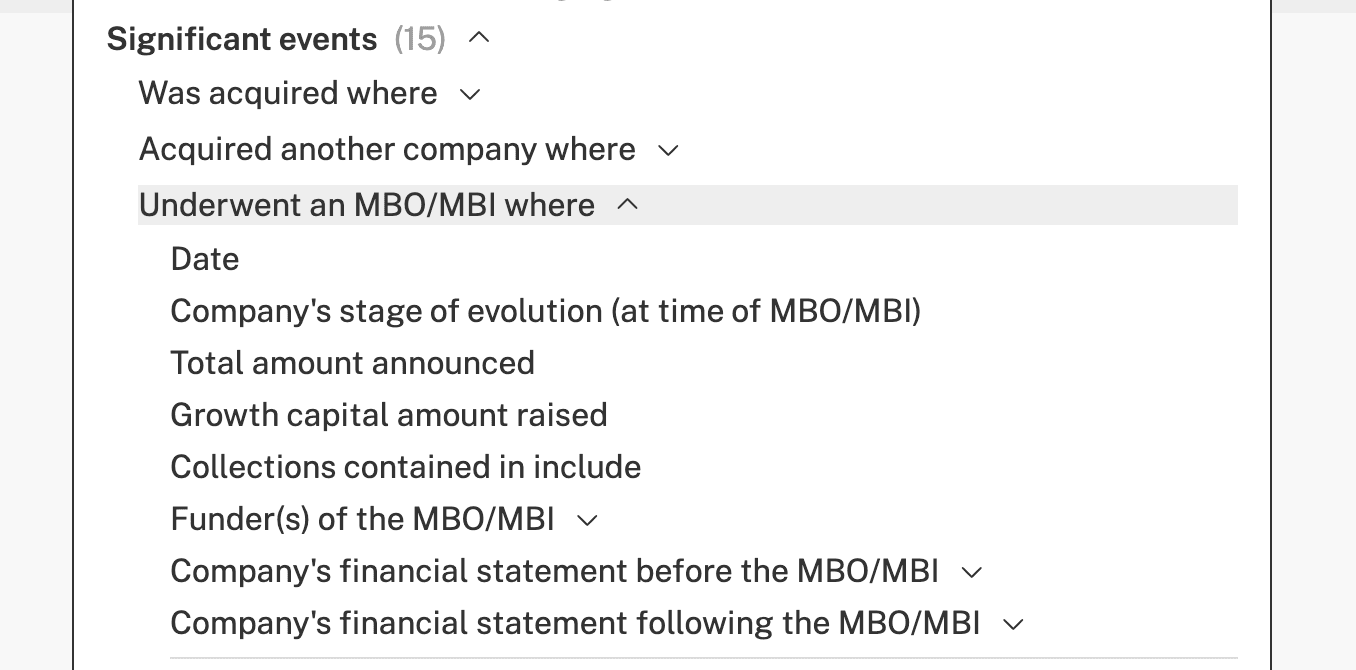1356x670 pixels.
Task: Expand chevron next to Funder(s) of the MBO/MBI
Action: click(588, 521)
